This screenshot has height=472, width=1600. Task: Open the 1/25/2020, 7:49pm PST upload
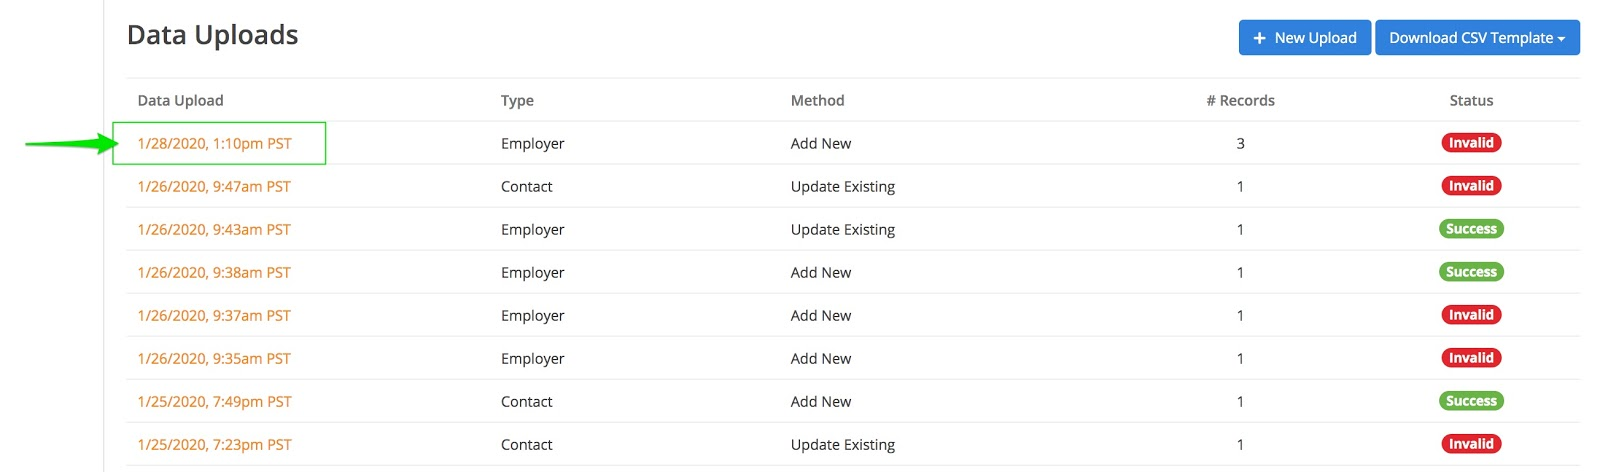pyautogui.click(x=215, y=402)
